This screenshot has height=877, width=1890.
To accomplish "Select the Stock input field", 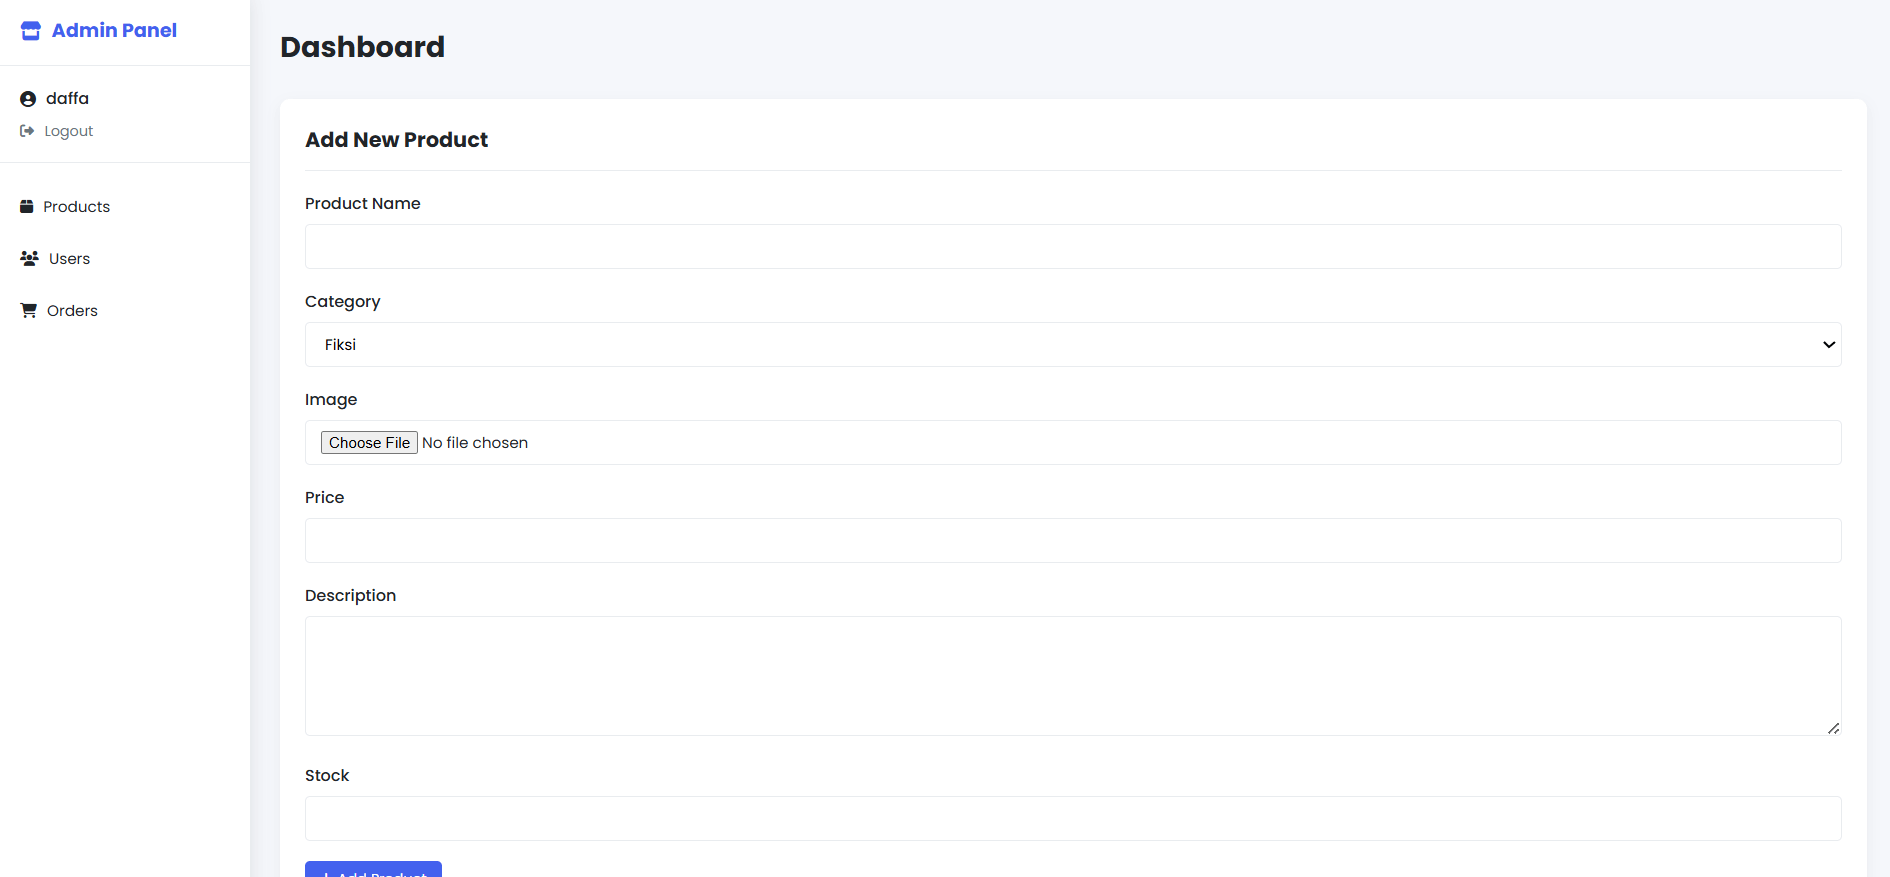I will 1072,819.
